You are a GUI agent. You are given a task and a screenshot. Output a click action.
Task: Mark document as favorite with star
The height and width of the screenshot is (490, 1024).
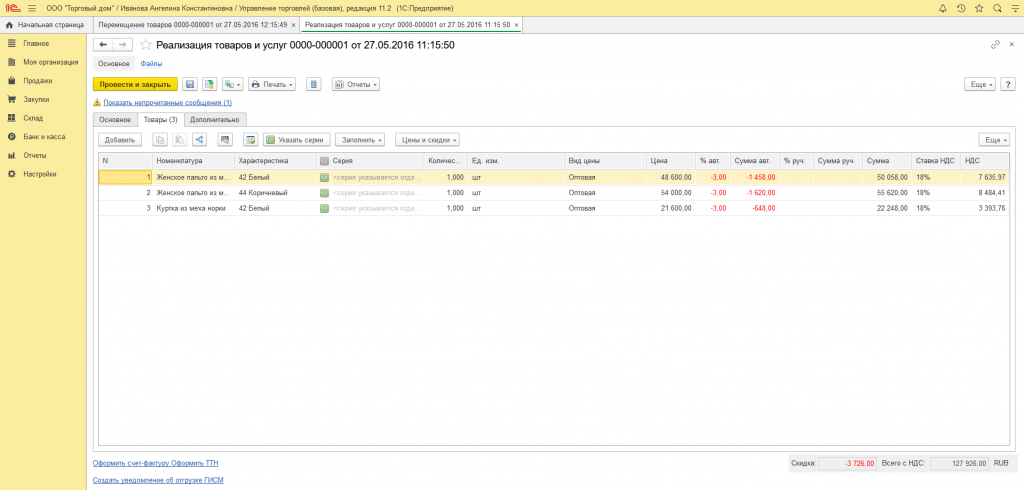146,45
